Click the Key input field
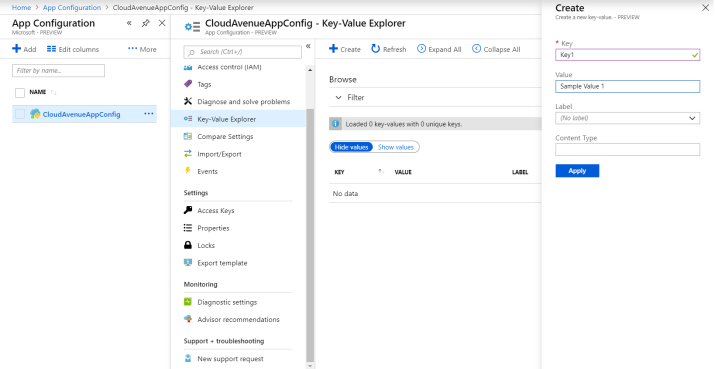Viewport: 715px width, 369px height. pos(627,55)
